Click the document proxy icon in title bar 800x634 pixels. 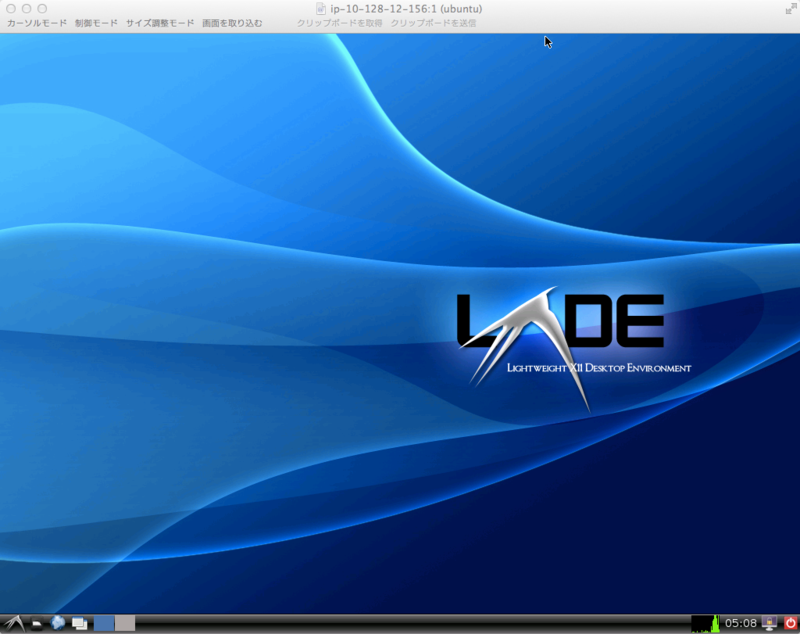pos(321,9)
